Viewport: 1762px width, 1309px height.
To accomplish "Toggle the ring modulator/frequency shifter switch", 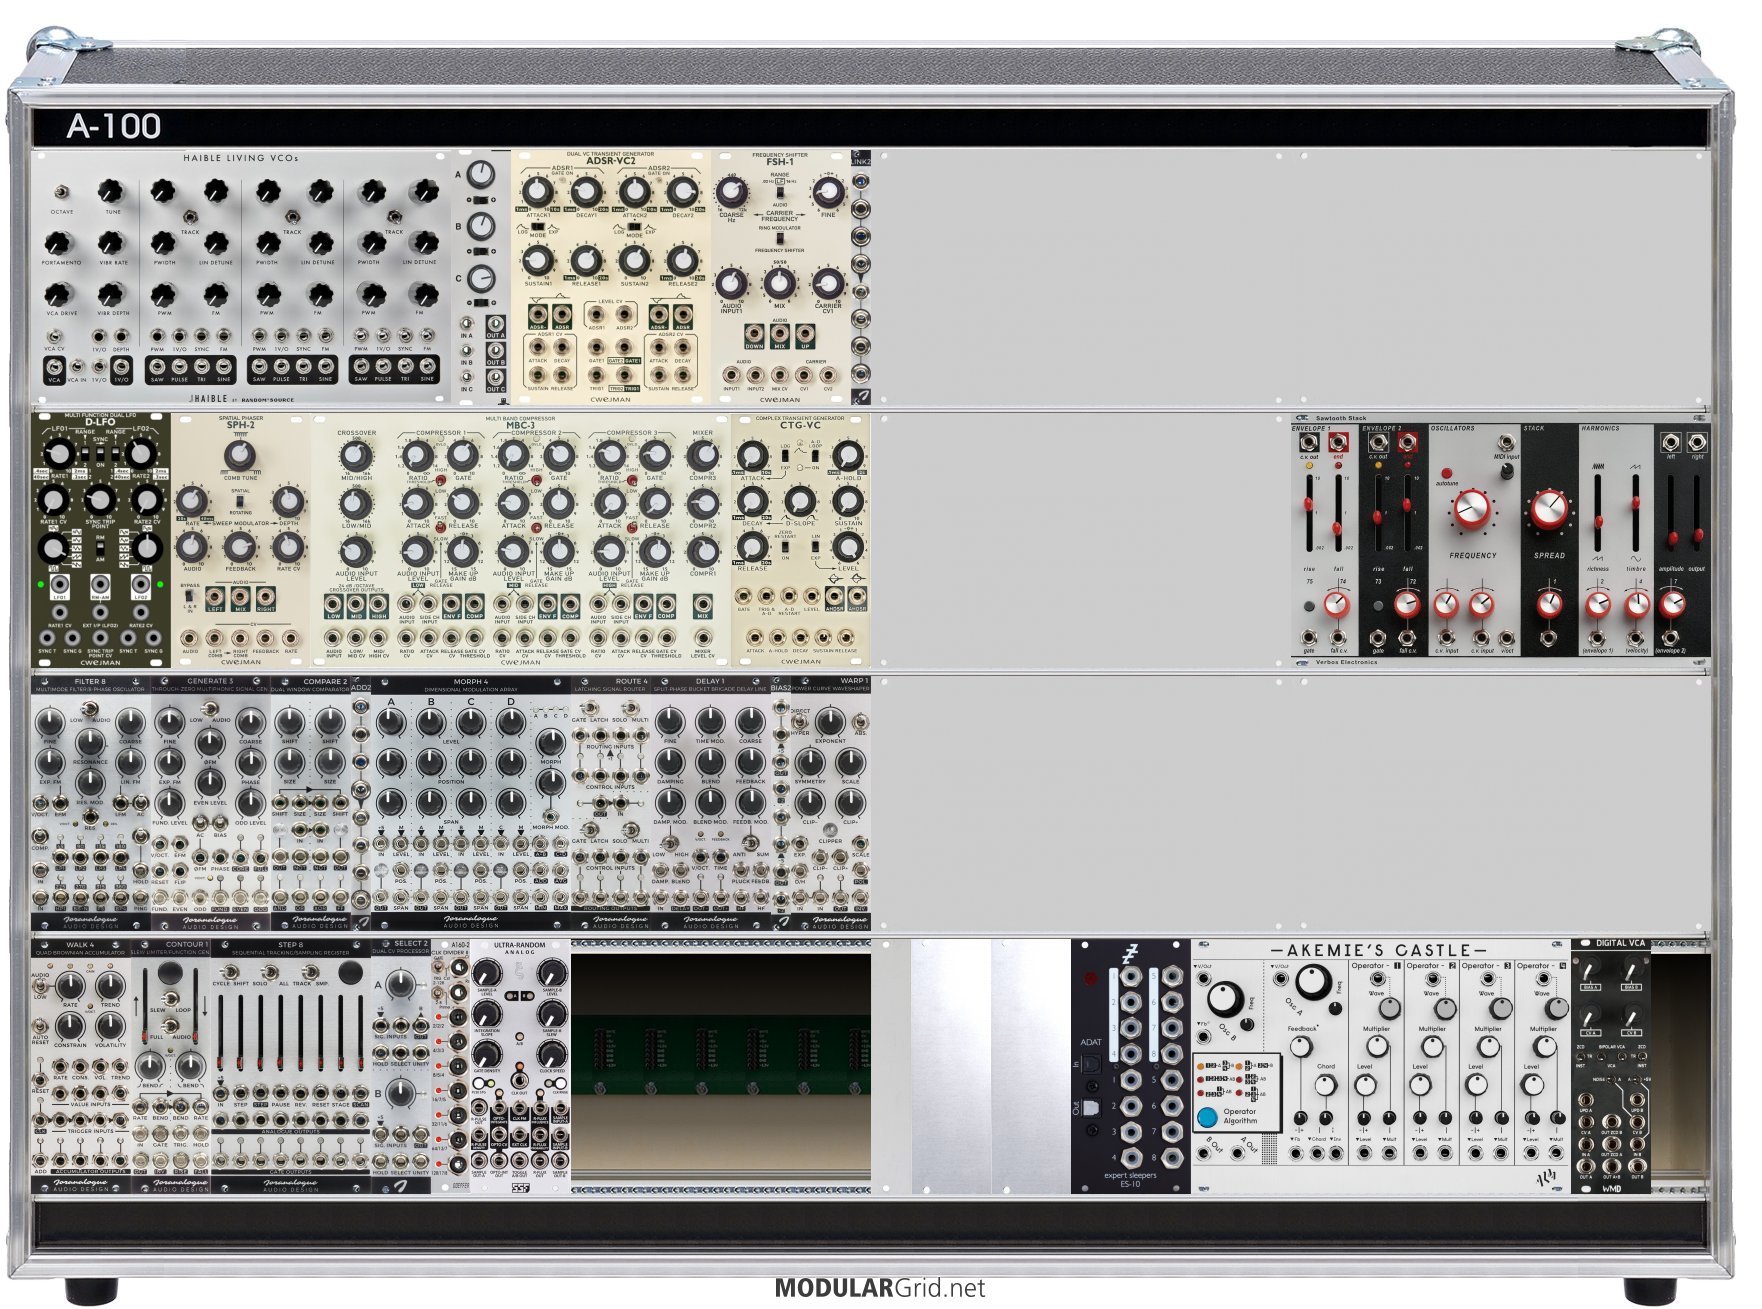I will pyautogui.click(x=780, y=238).
